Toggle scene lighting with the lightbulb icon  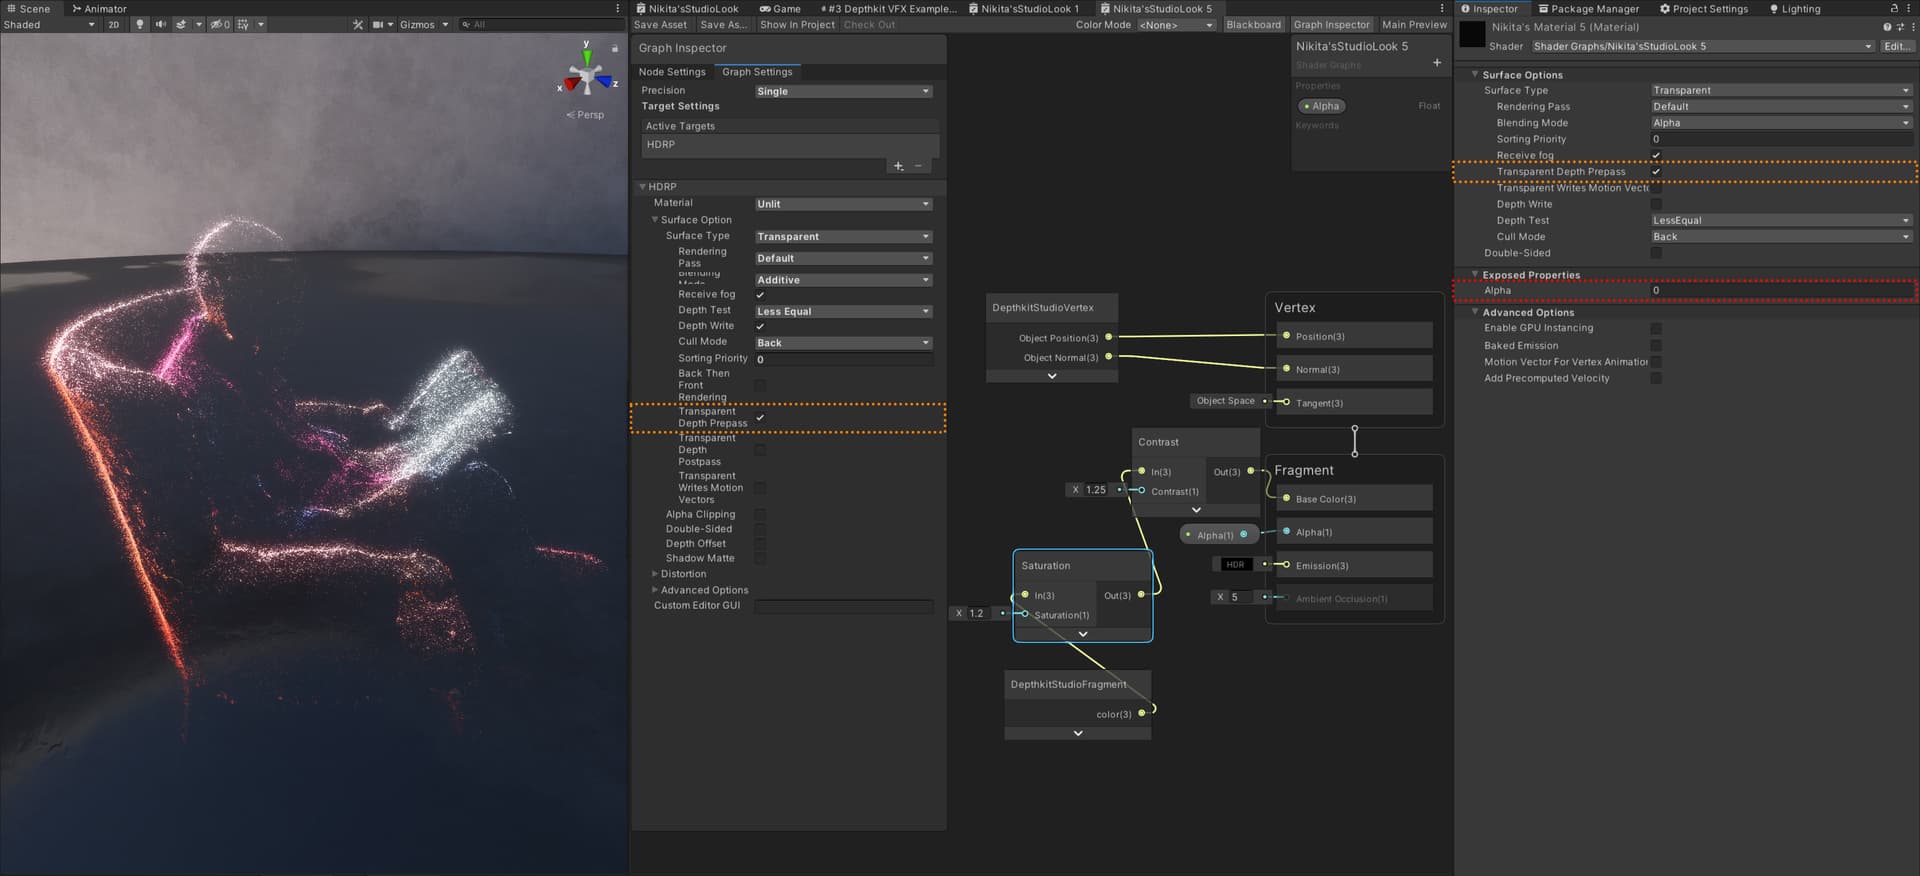coord(139,24)
